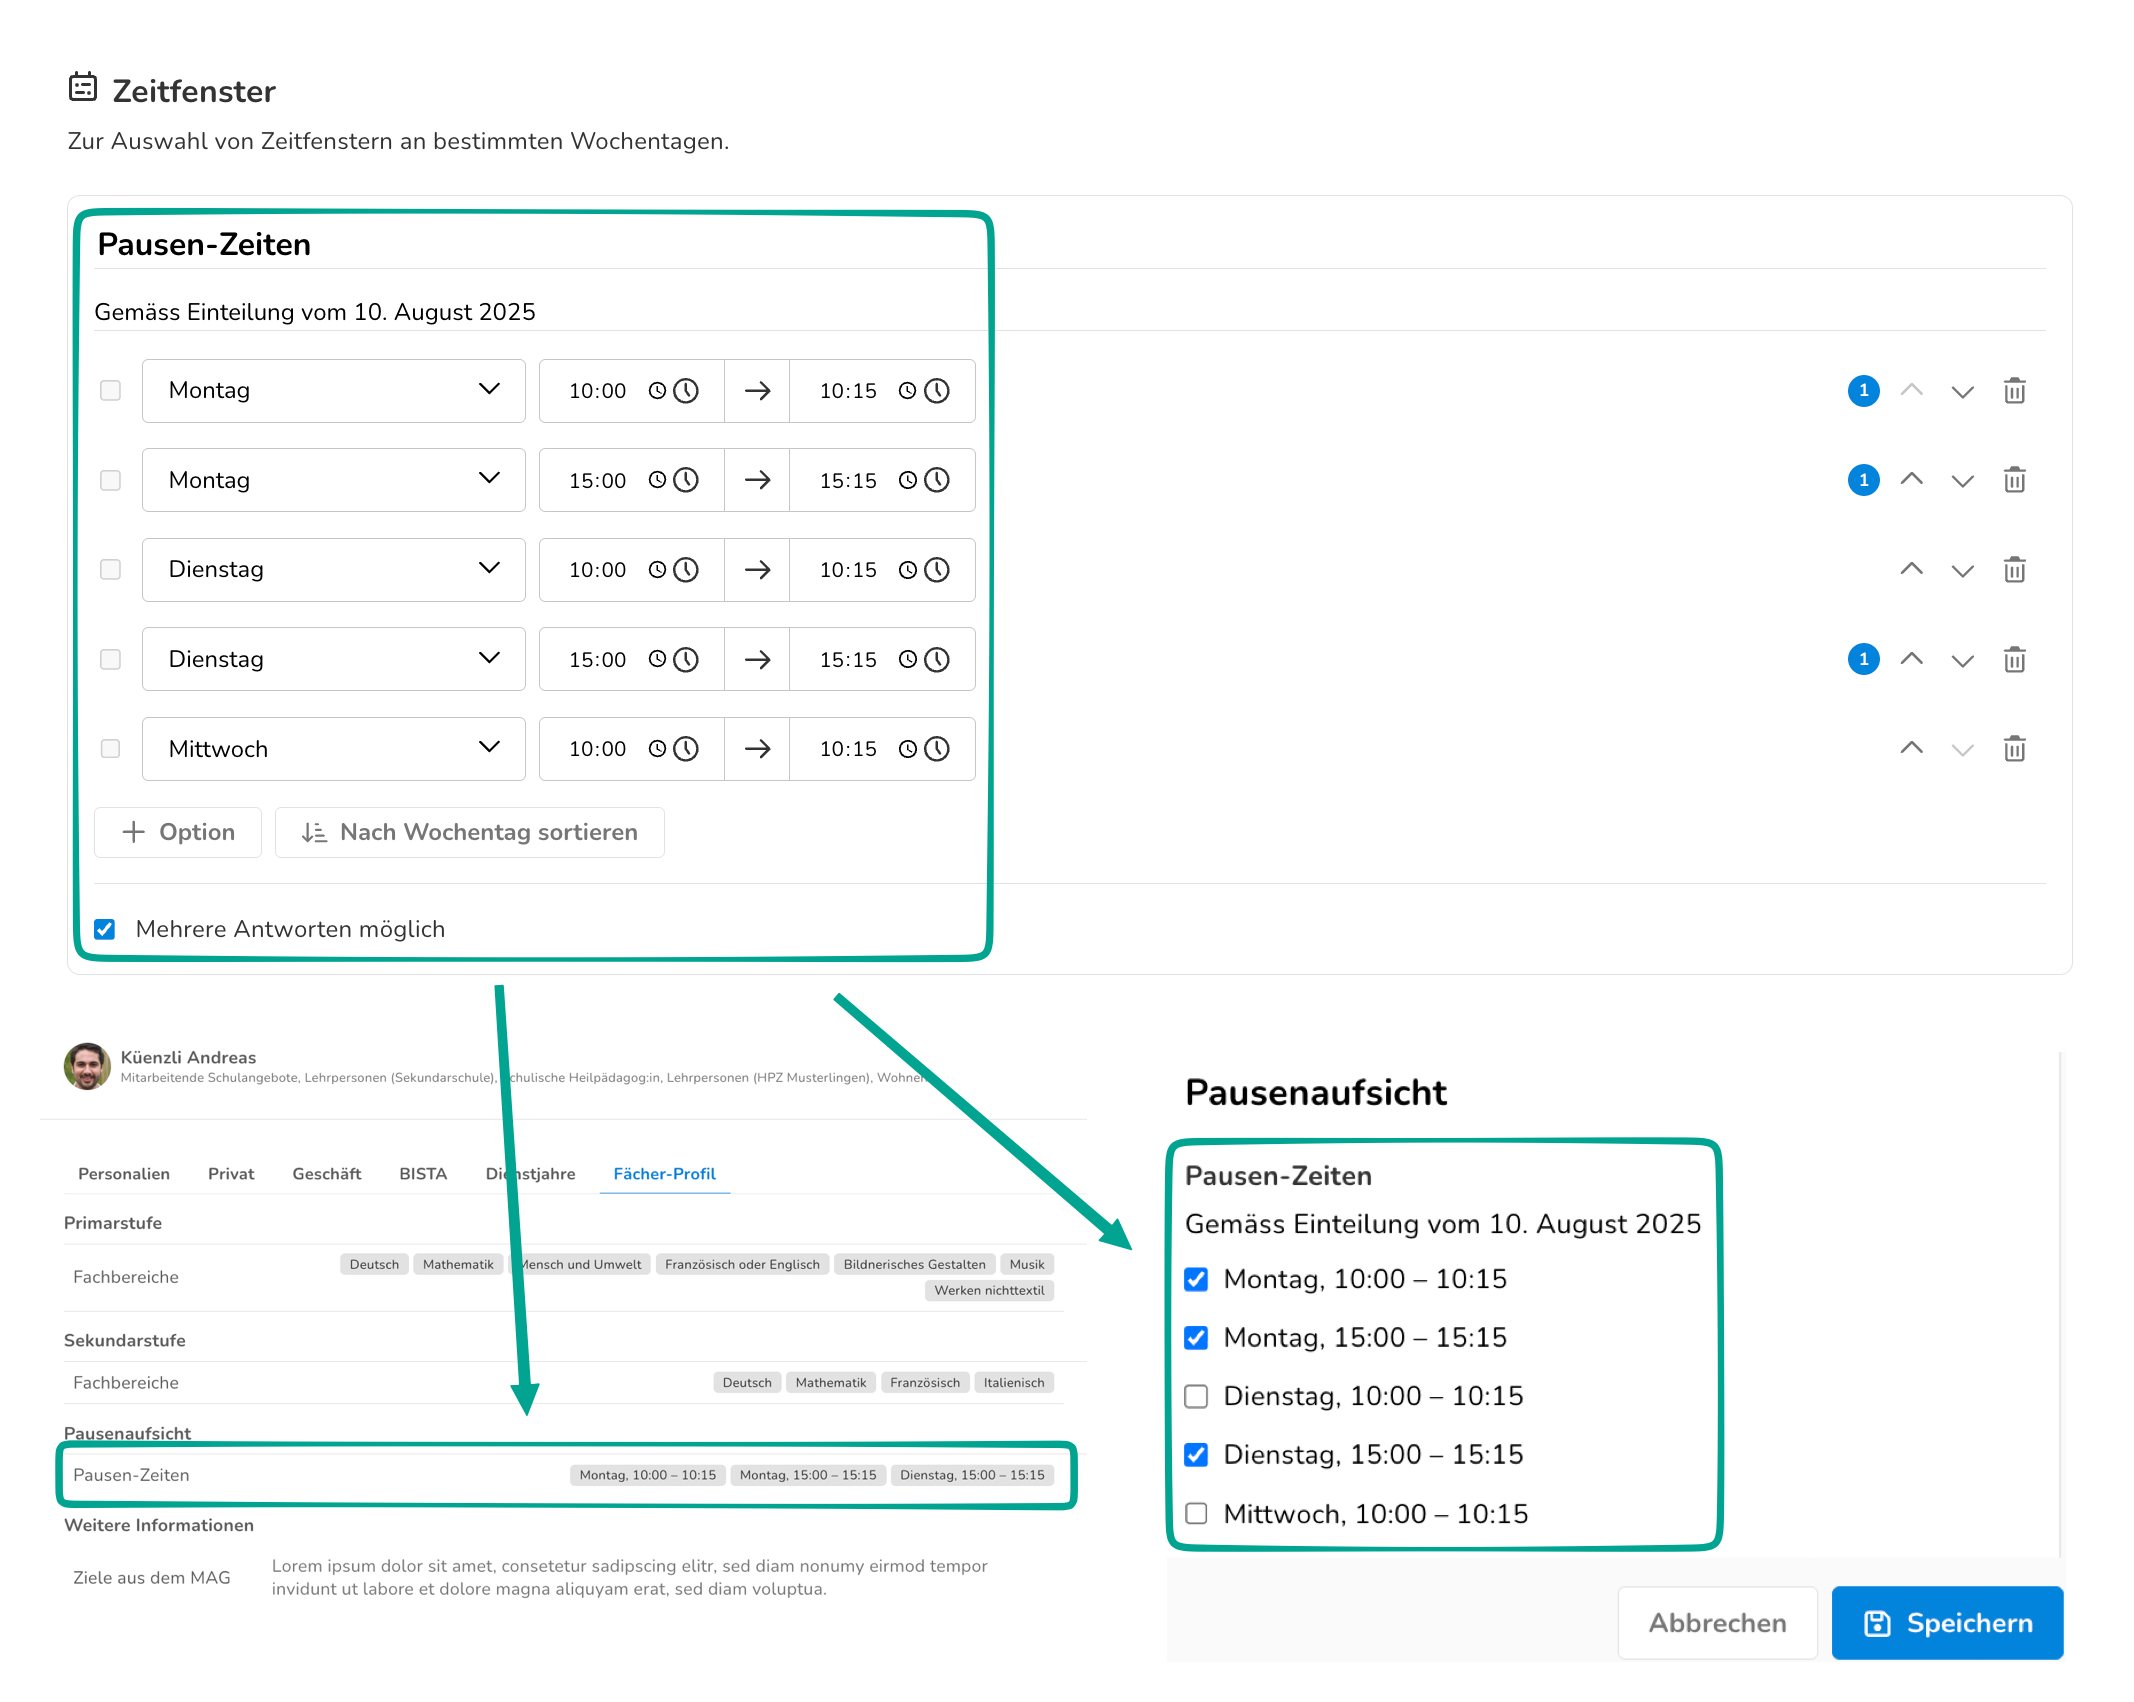Click the Speichern button
The width and height of the screenshot is (2134, 1702).
pos(1947,1623)
